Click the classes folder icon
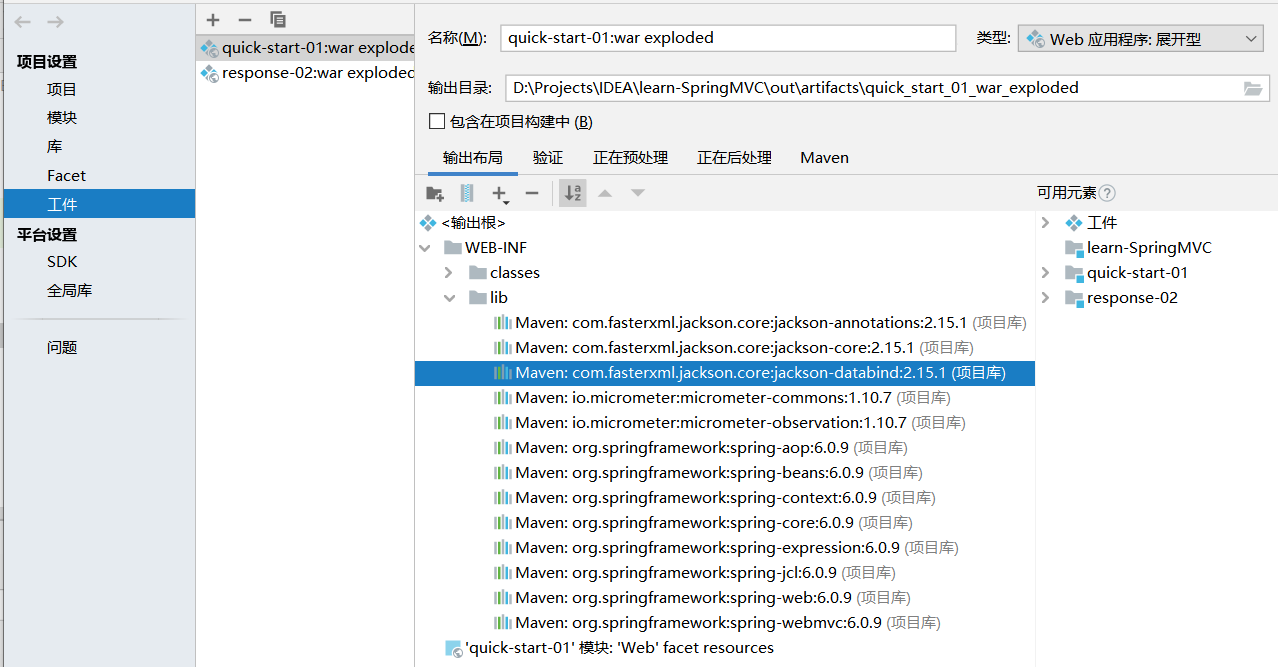Image resolution: width=1278 pixels, height=667 pixels. 477,273
